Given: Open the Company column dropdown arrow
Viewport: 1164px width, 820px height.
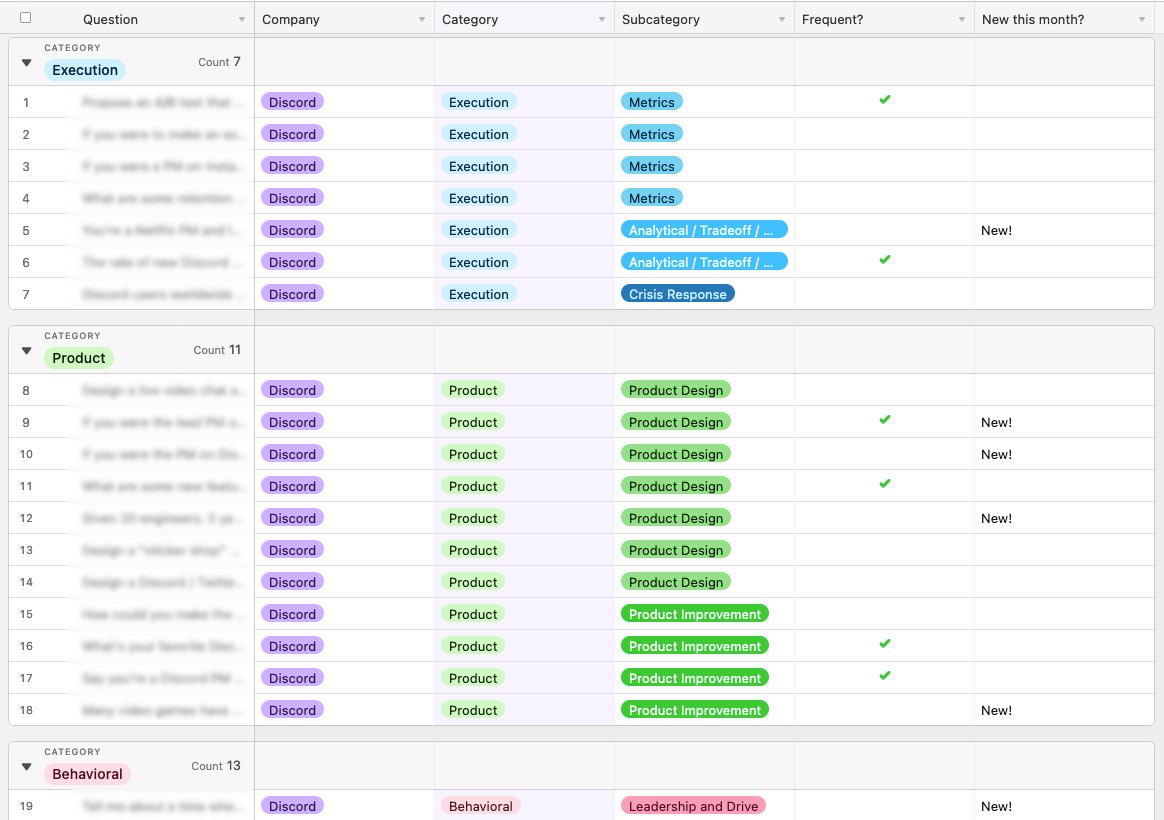Looking at the screenshot, I should click(x=422, y=20).
